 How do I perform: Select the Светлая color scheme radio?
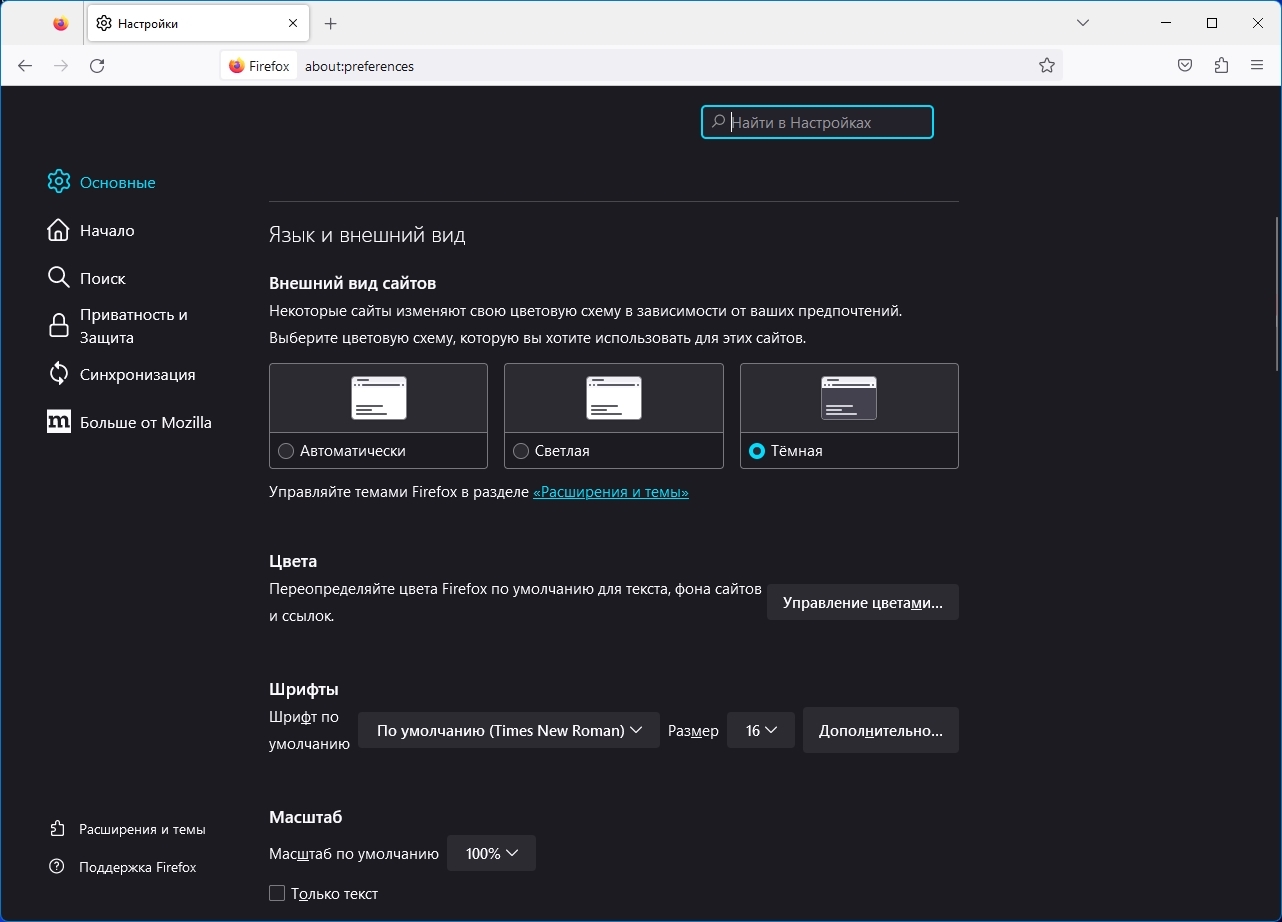pos(520,451)
